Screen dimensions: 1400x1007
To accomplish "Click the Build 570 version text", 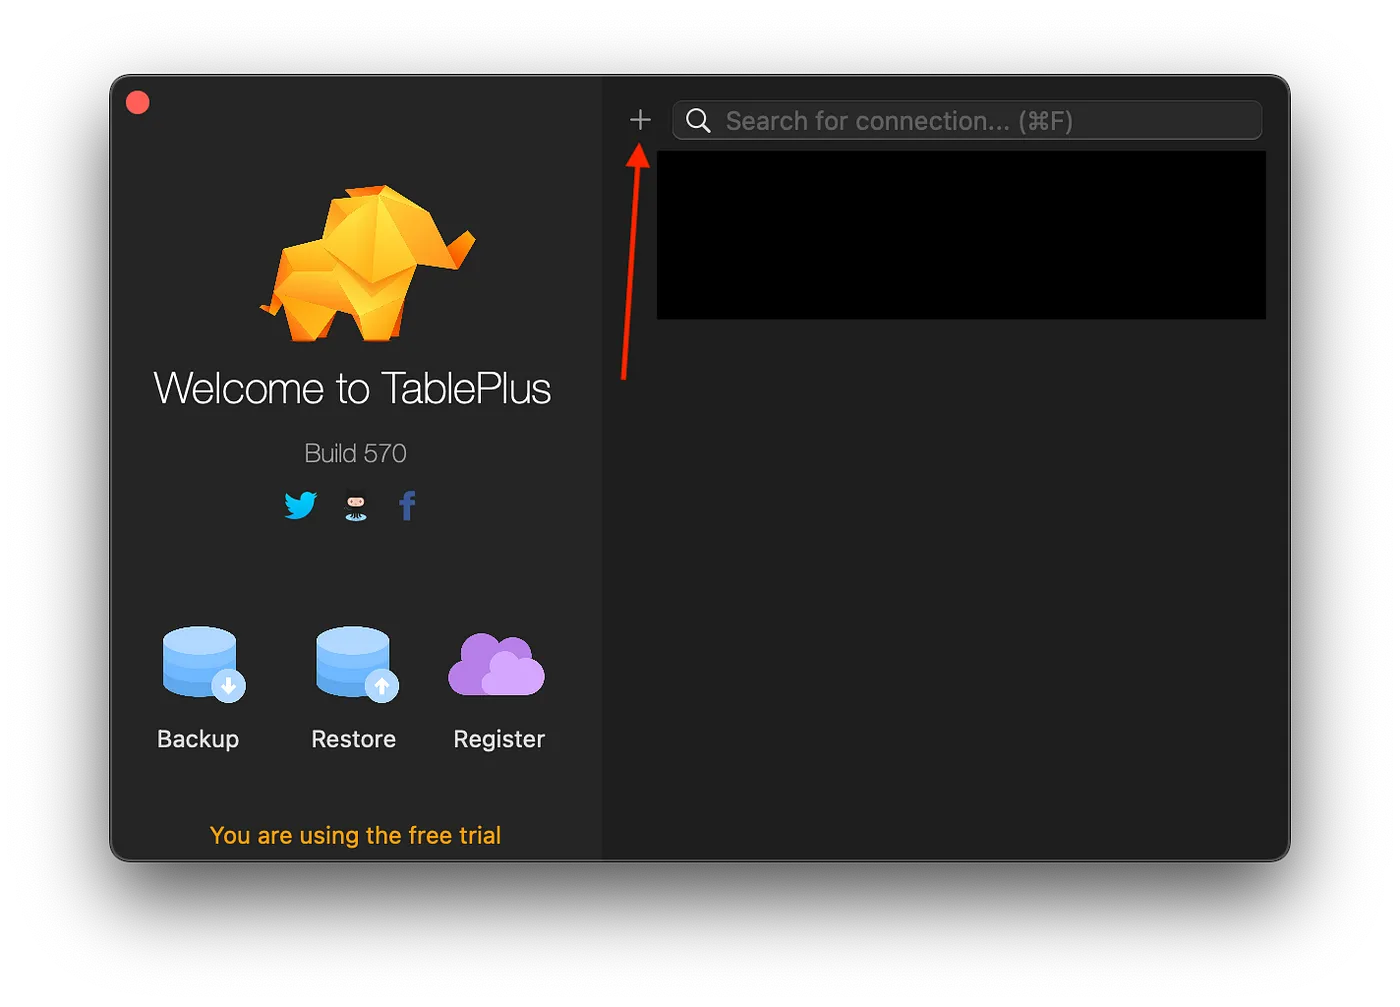I will tap(355, 453).
